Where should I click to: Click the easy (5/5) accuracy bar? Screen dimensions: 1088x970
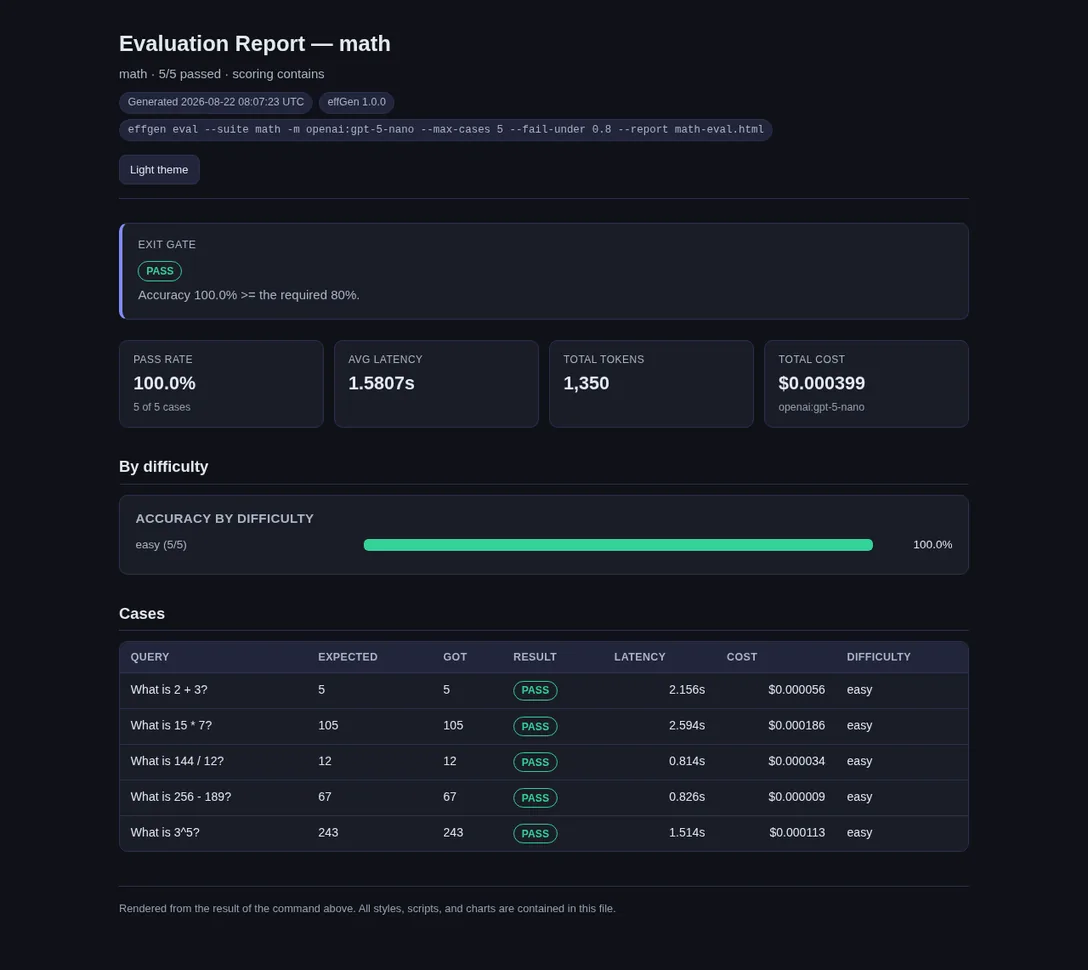pos(618,545)
